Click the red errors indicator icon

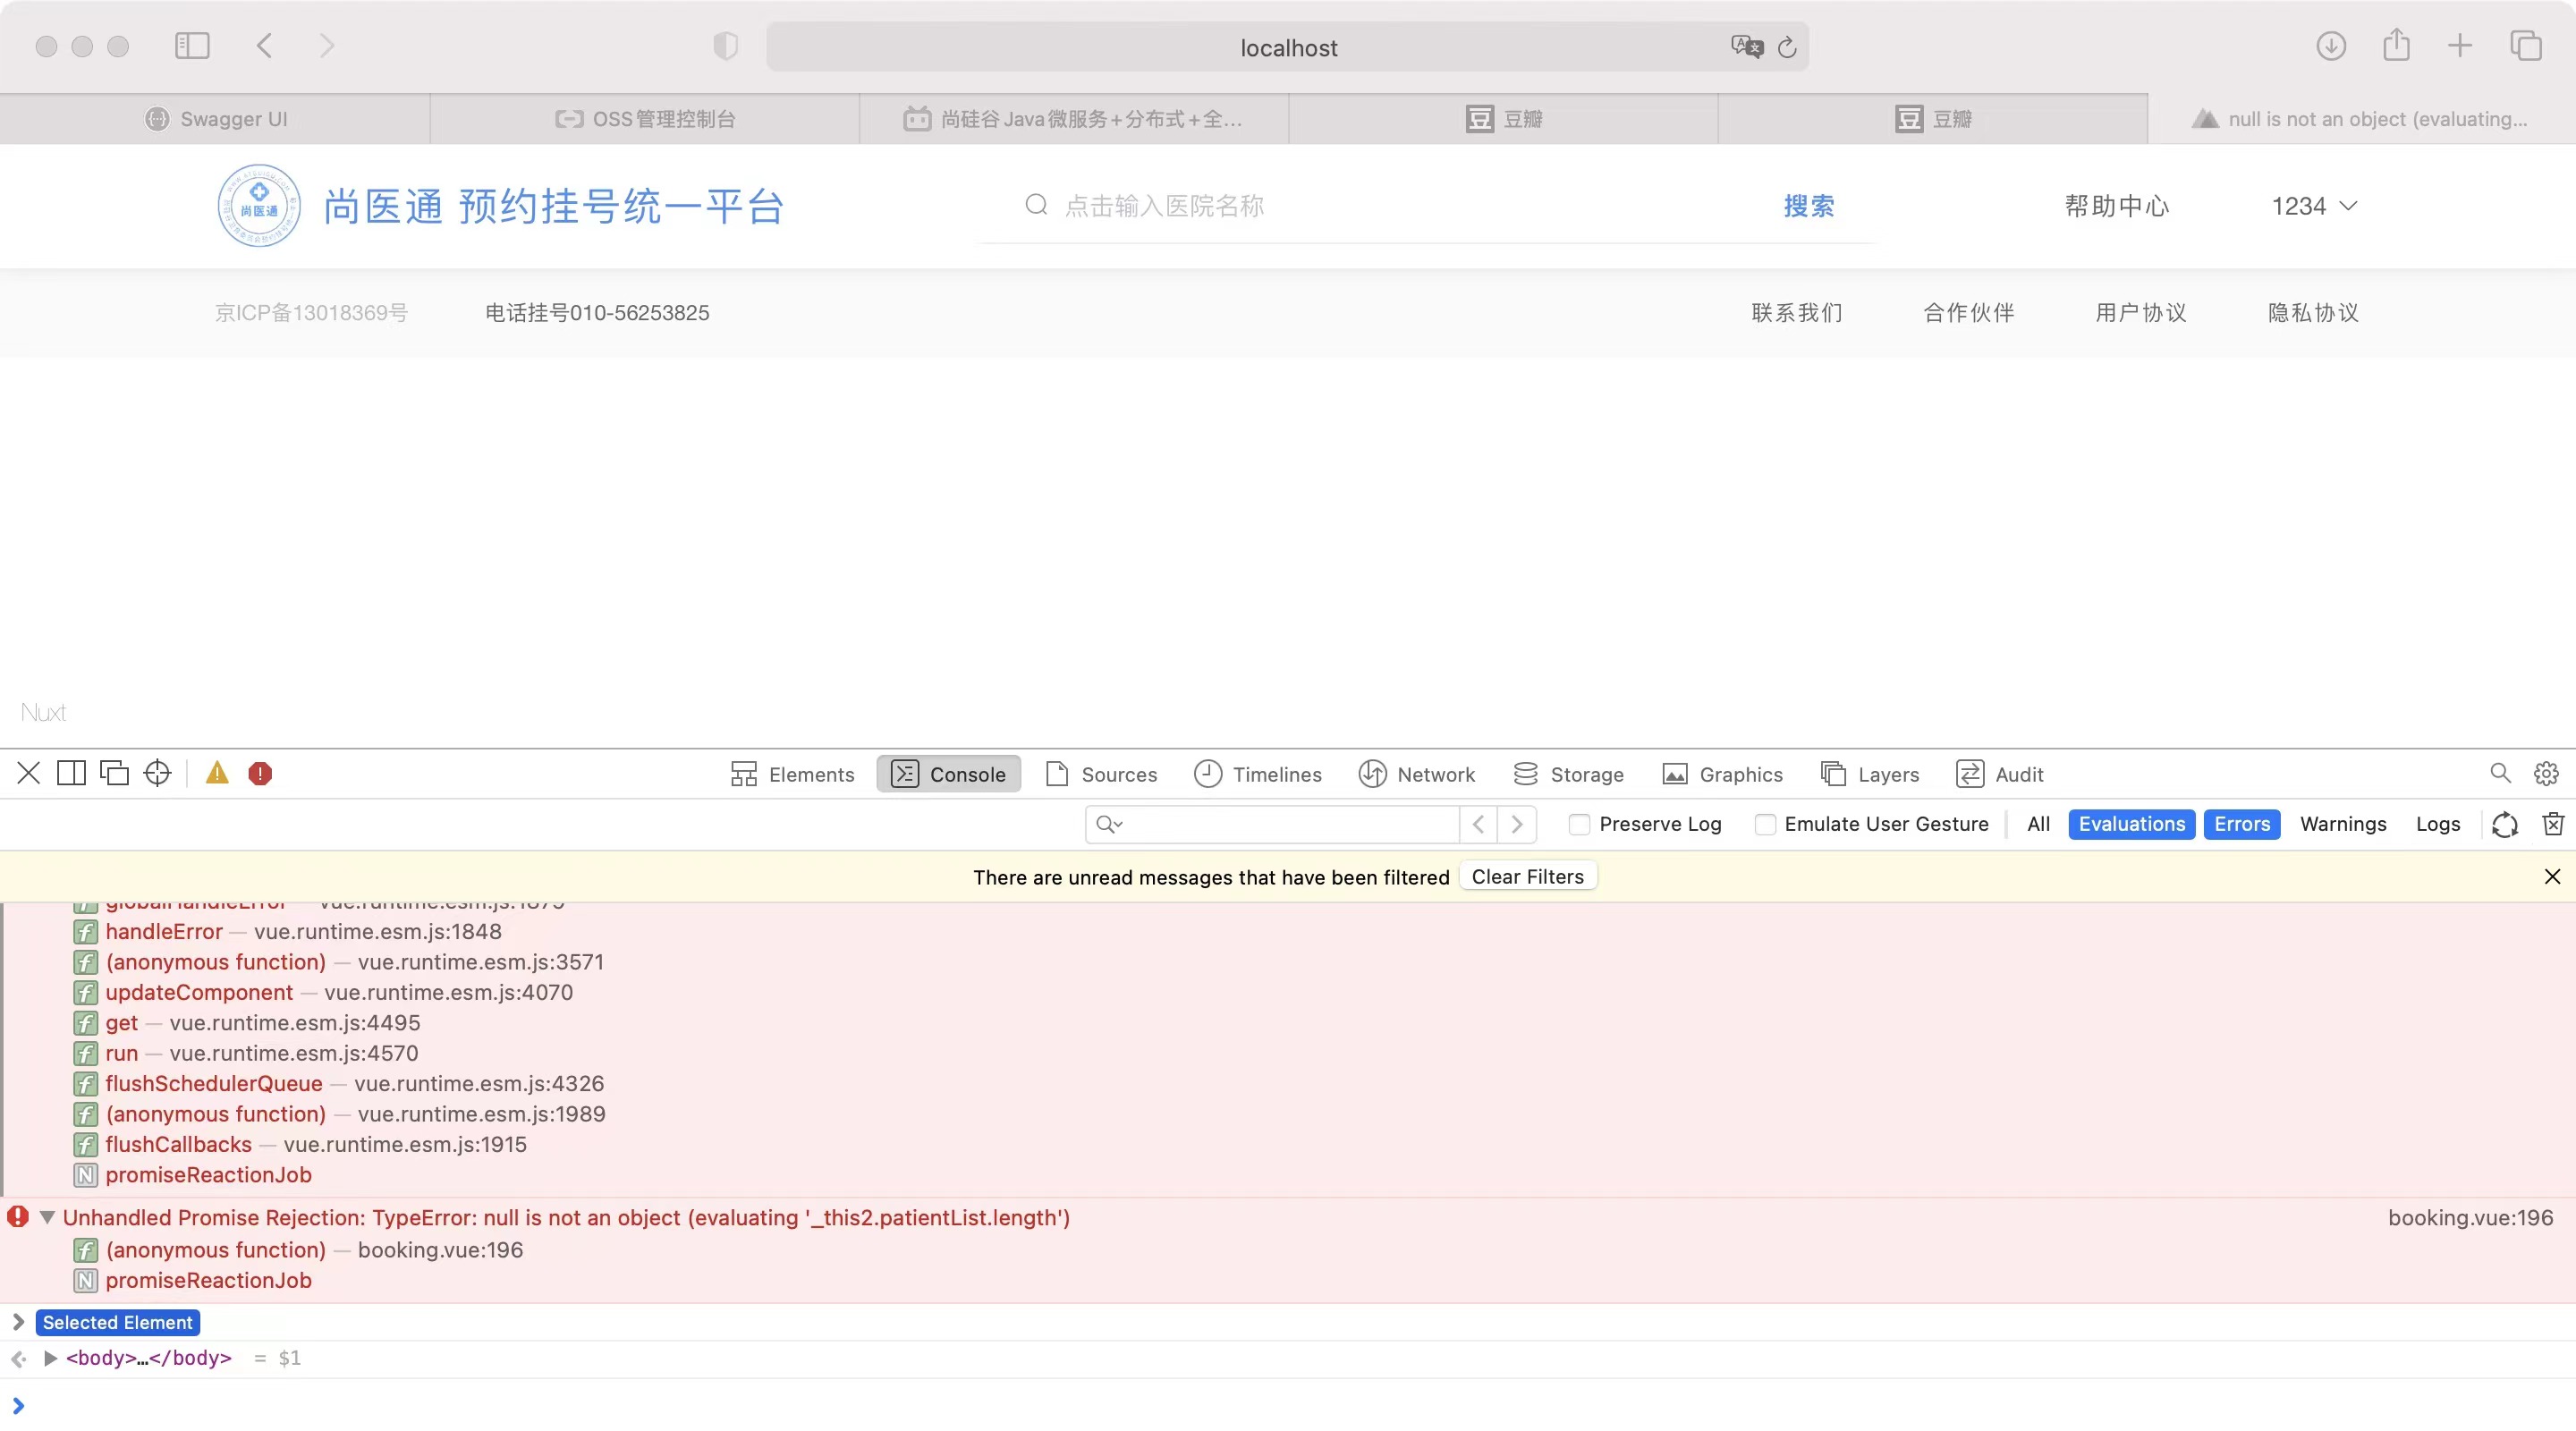[x=260, y=773]
